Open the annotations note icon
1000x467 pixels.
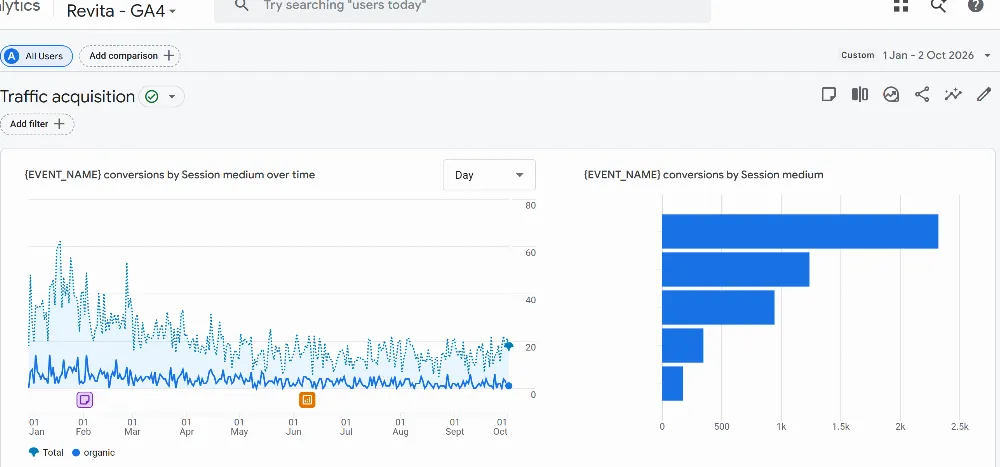(828, 95)
